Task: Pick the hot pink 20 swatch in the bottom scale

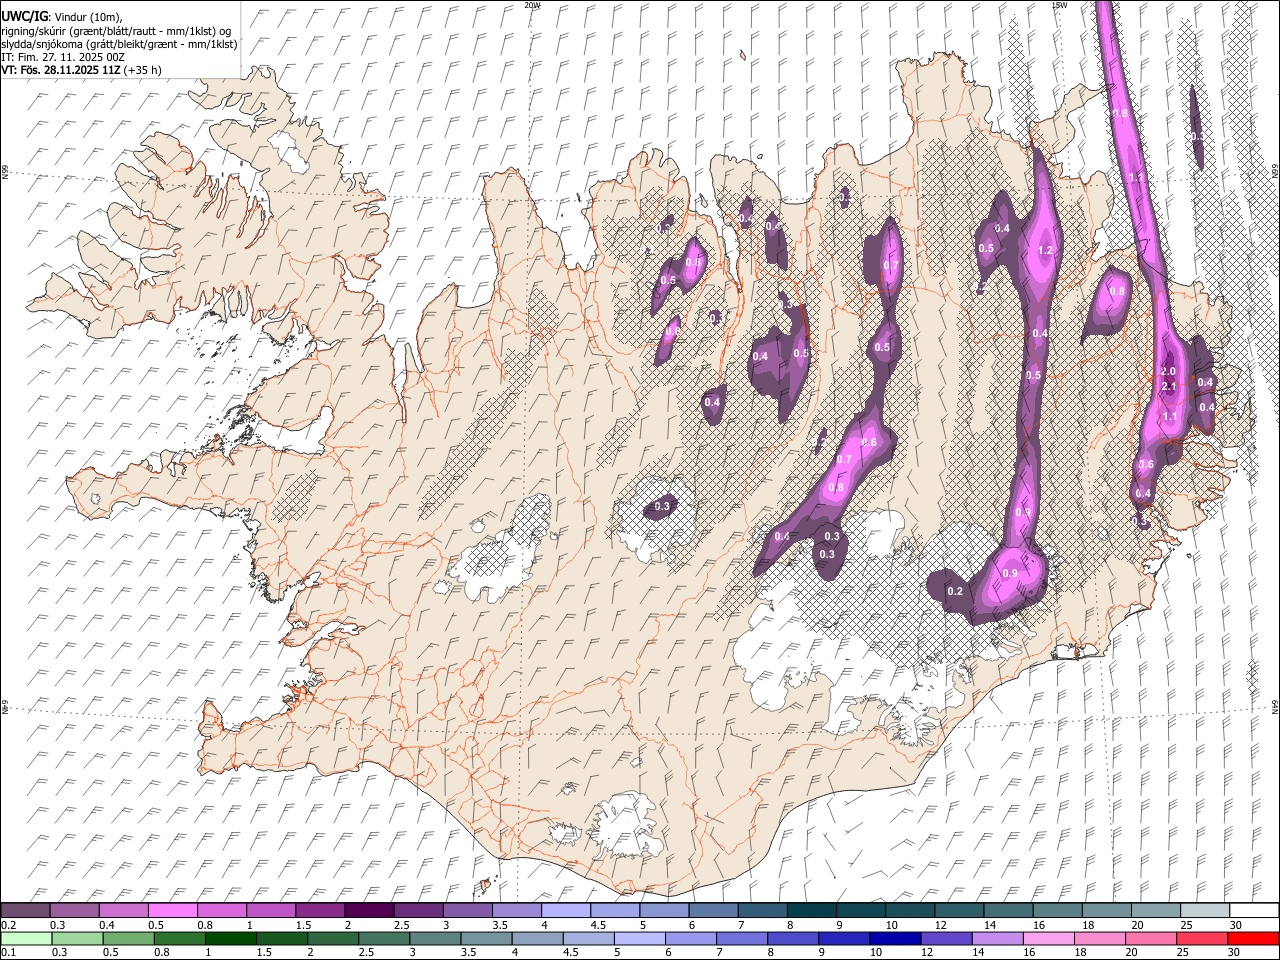Action: 1151,939
